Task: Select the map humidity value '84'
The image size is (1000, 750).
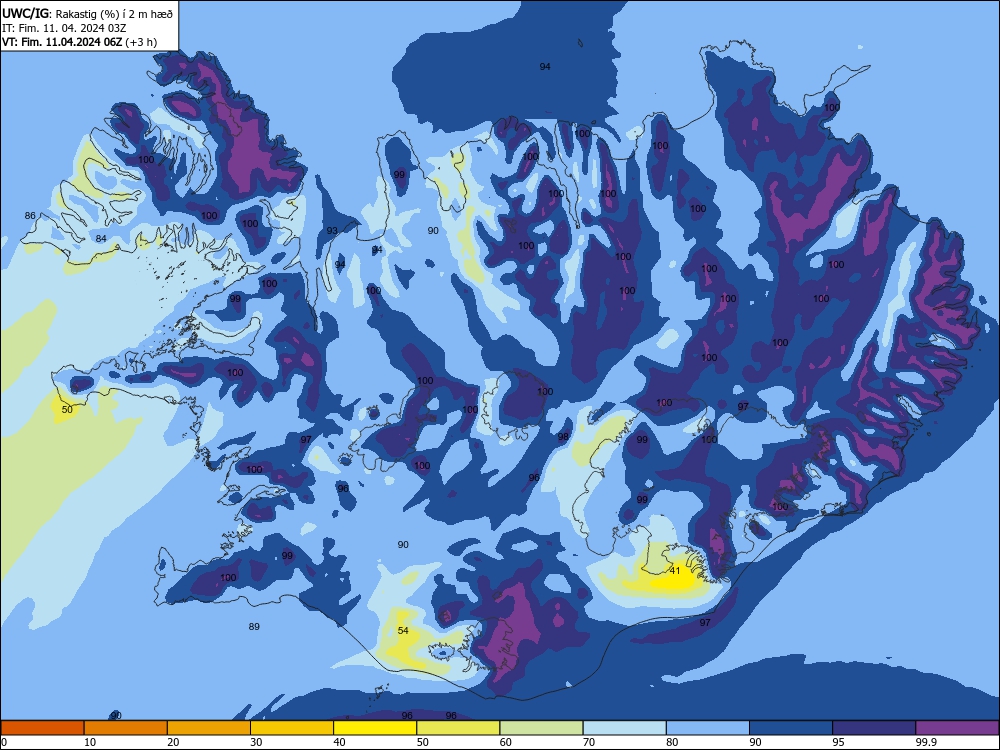Action: (x=101, y=239)
